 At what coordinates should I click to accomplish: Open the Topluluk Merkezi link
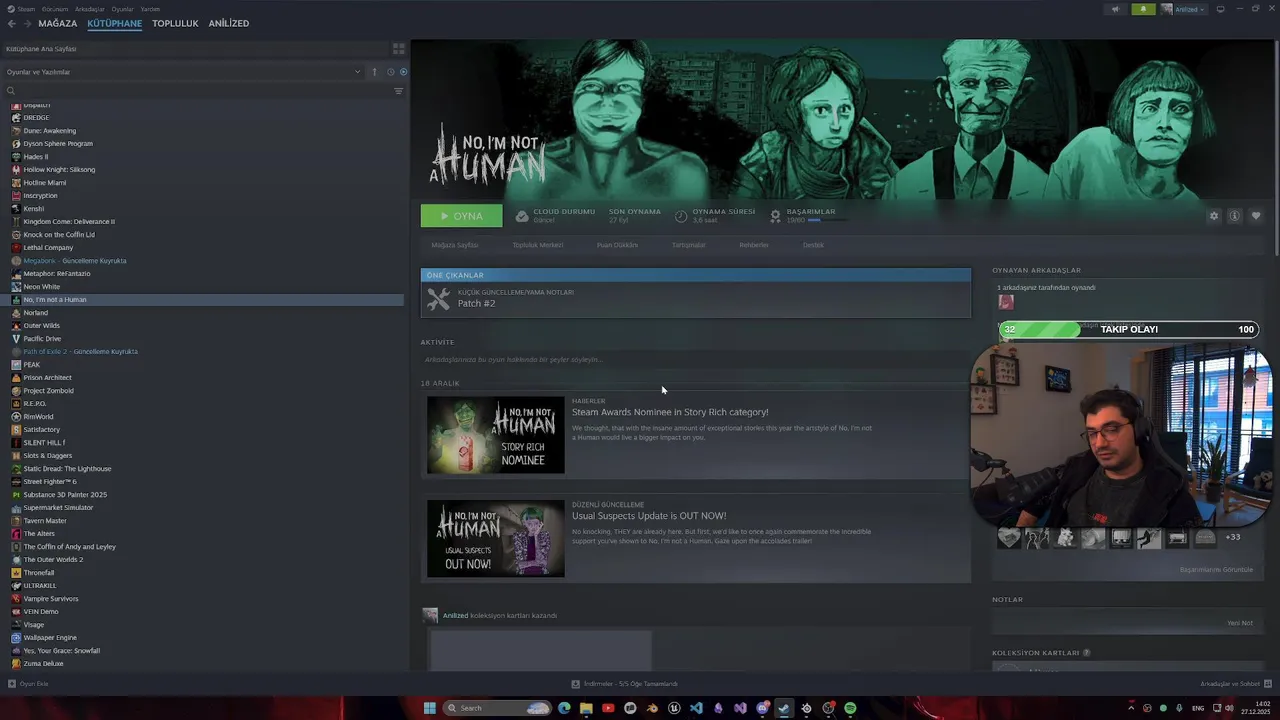pos(538,245)
